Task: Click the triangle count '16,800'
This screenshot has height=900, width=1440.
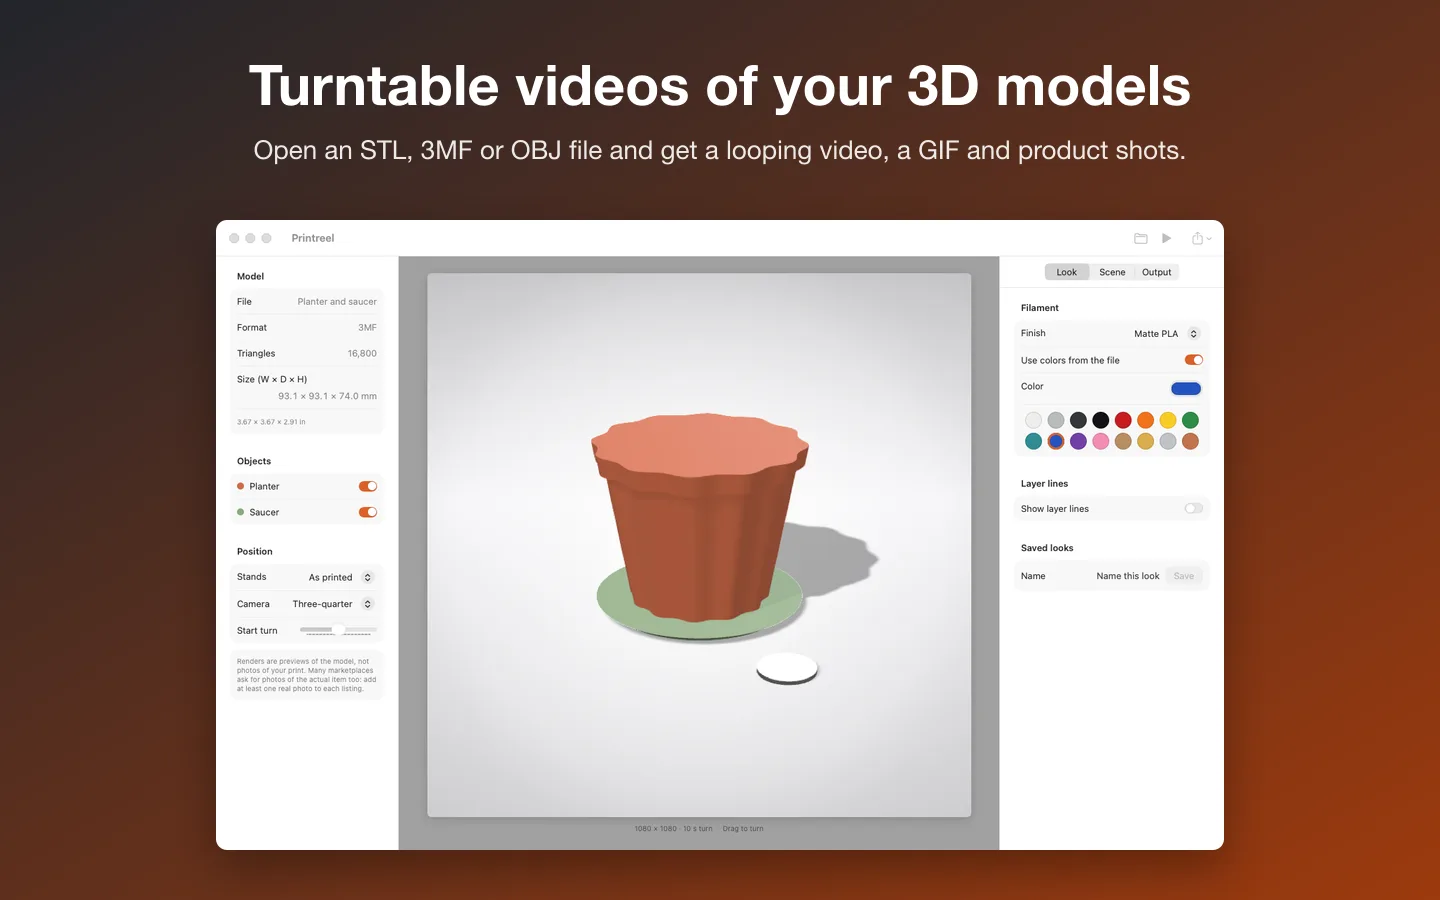Action: 362,354
